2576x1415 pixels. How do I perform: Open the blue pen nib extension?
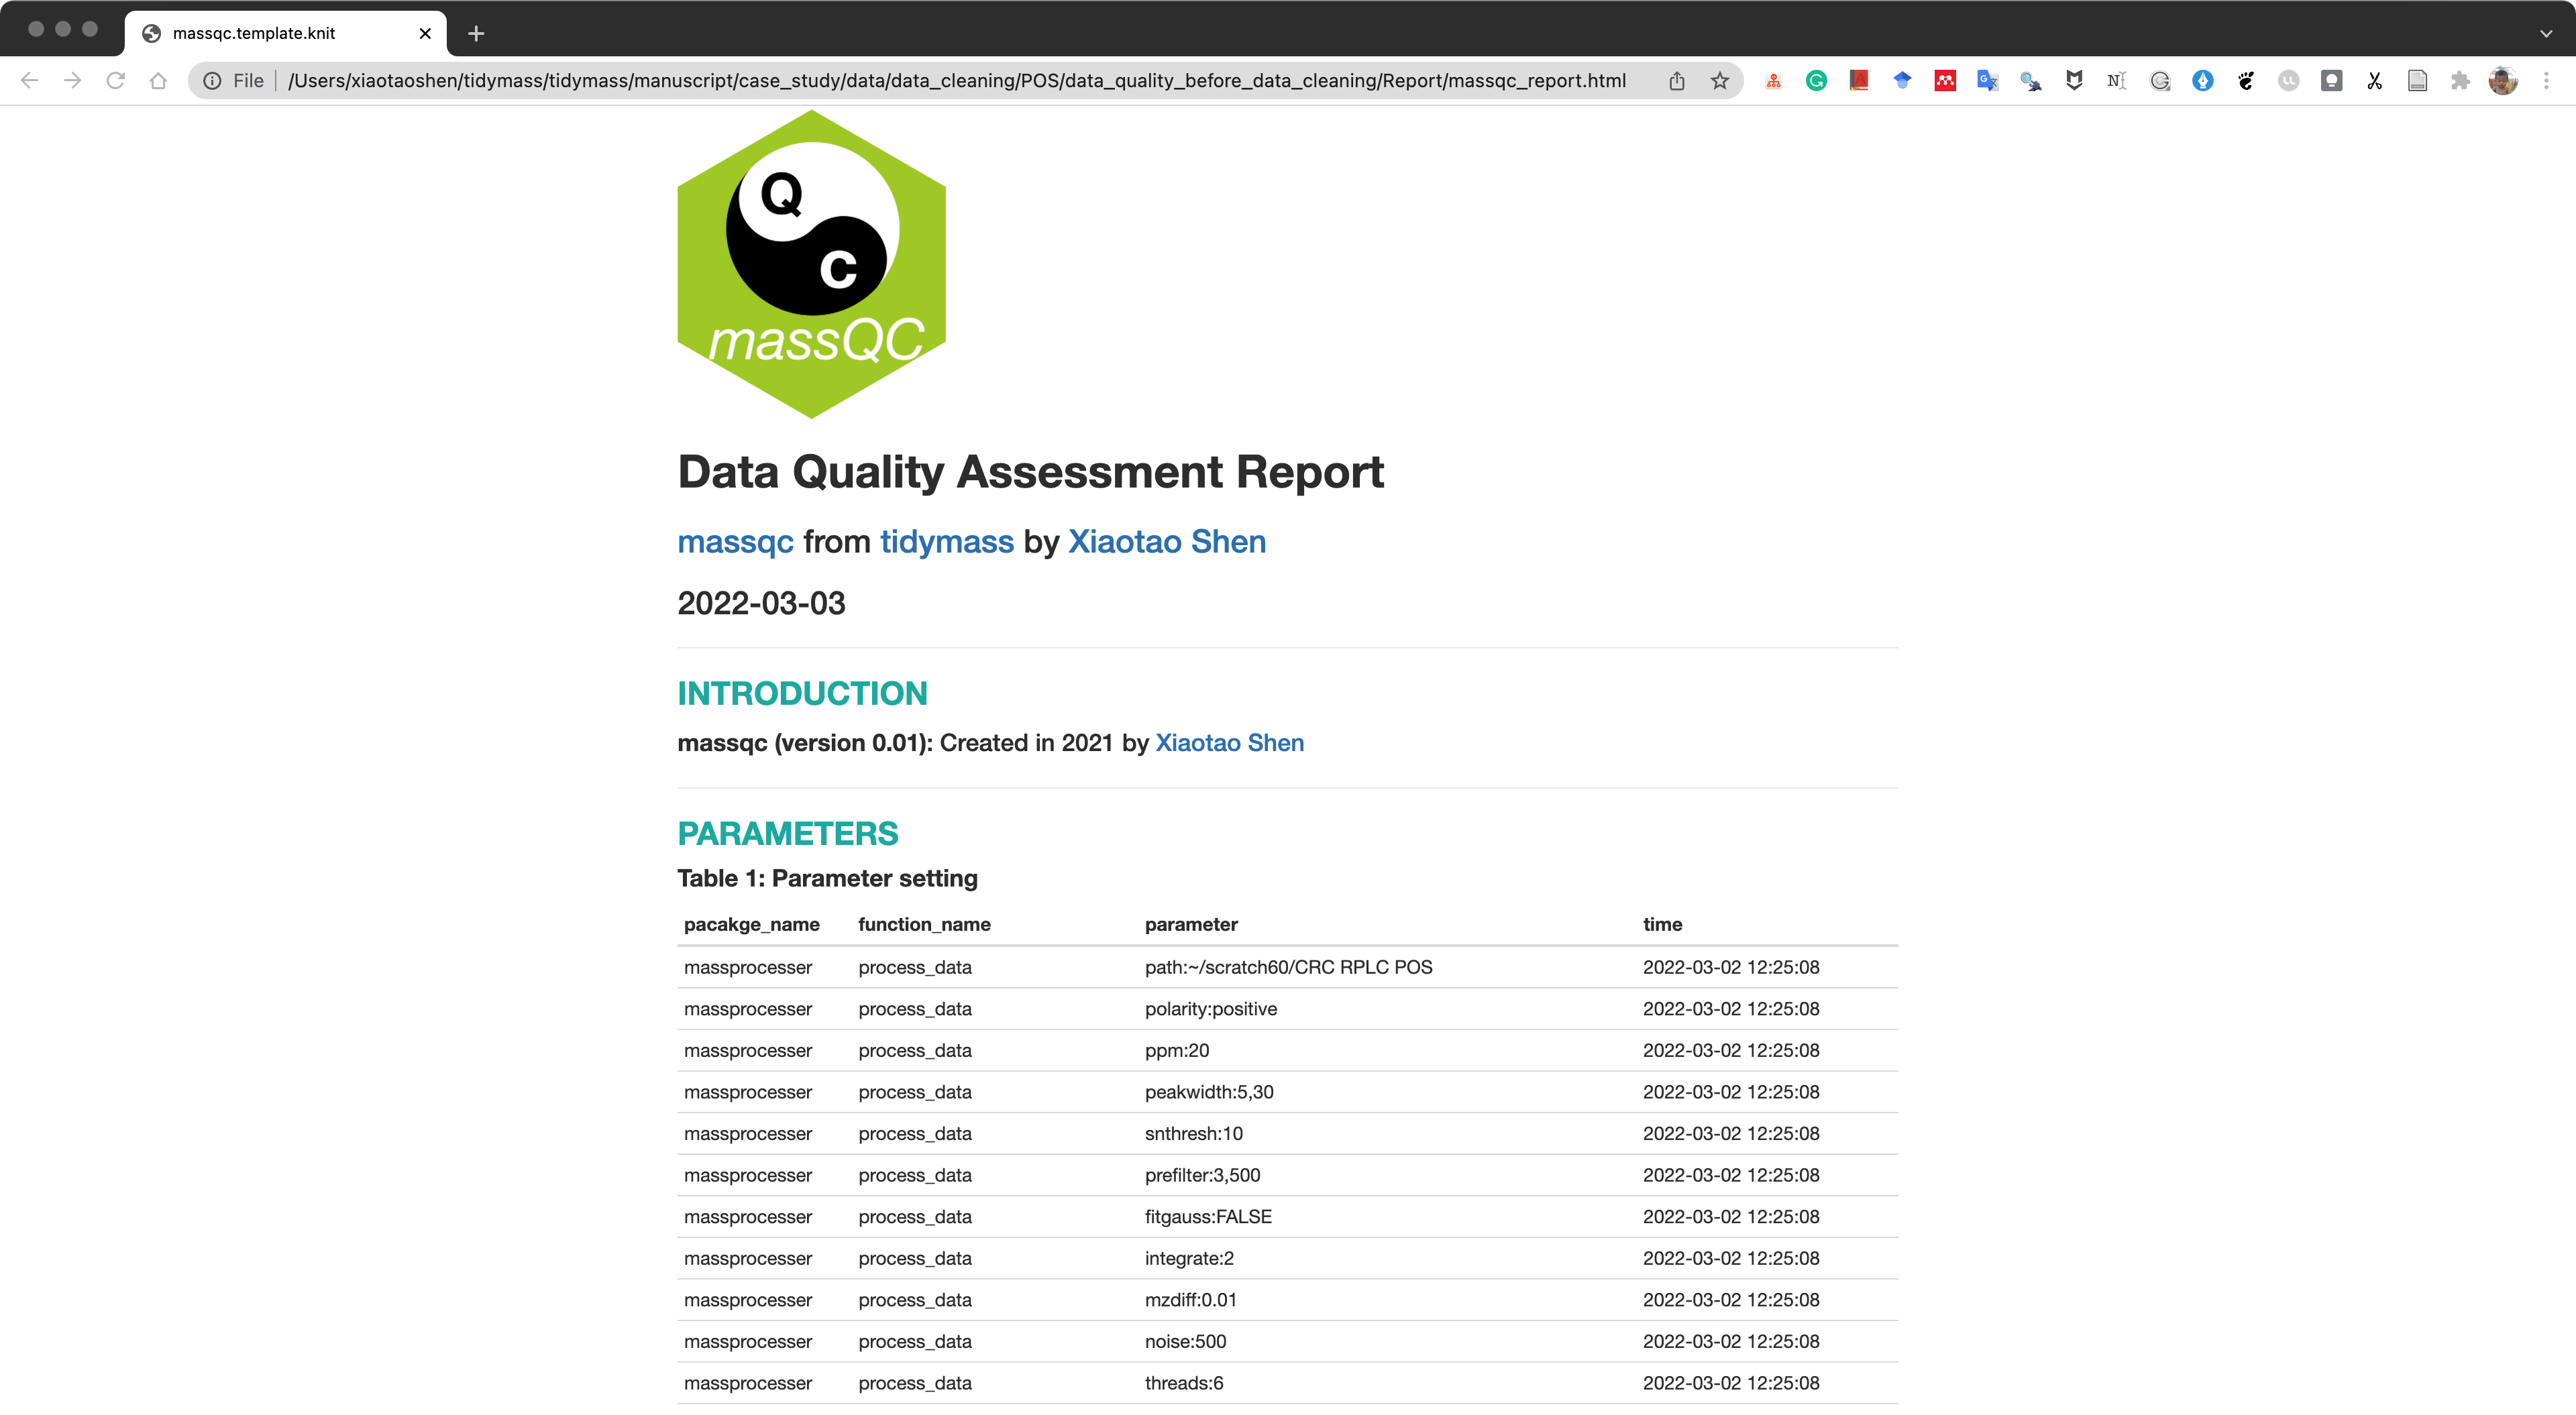click(2203, 81)
